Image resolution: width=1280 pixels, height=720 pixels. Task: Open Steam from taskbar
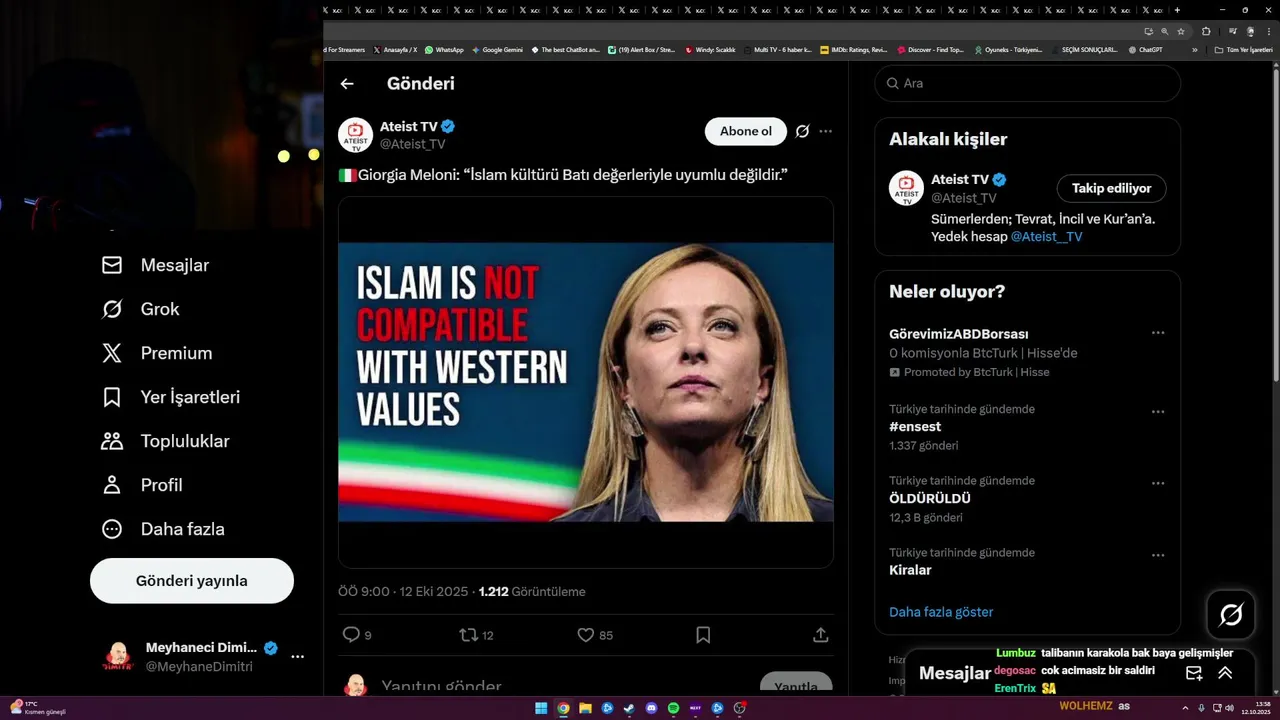(629, 708)
